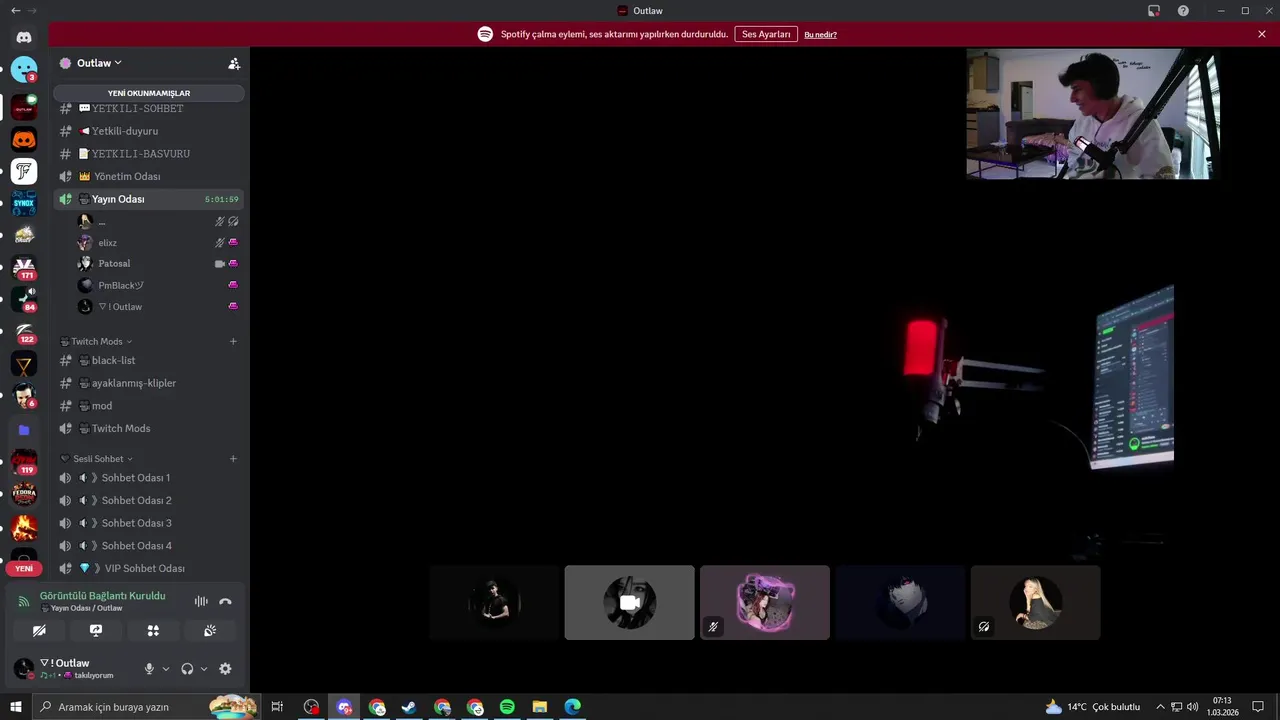The image size is (1280, 720).
Task: Toggle camera on or off in voice panel
Action: (39, 630)
